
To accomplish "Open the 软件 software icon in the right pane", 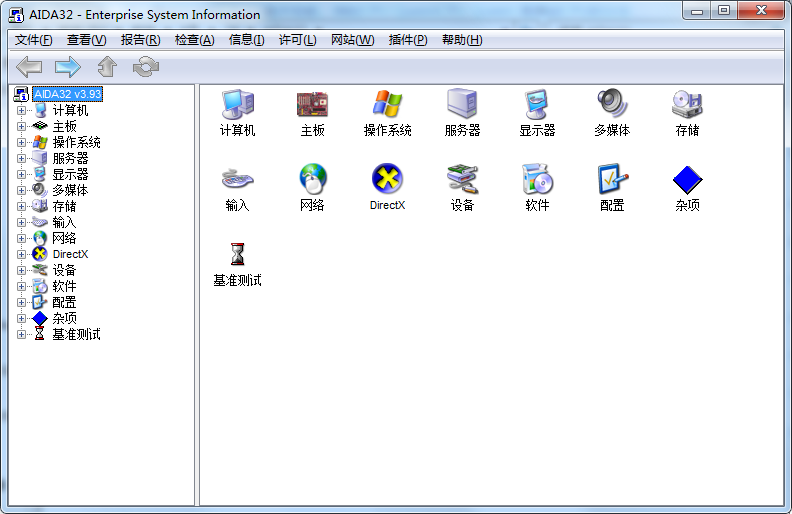I will (537, 180).
